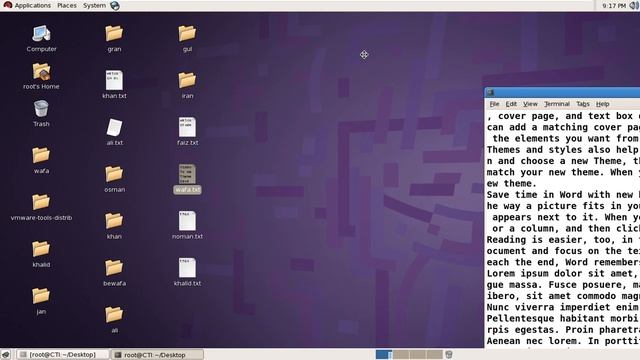Select the bewafa folder icon
640x360 pixels.
[114, 268]
